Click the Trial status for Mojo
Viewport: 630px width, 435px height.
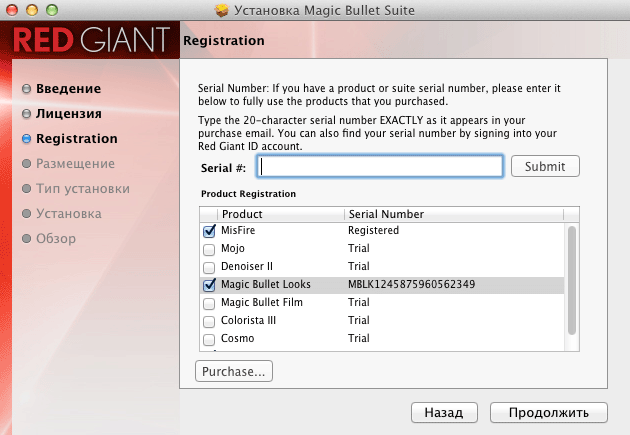358,248
